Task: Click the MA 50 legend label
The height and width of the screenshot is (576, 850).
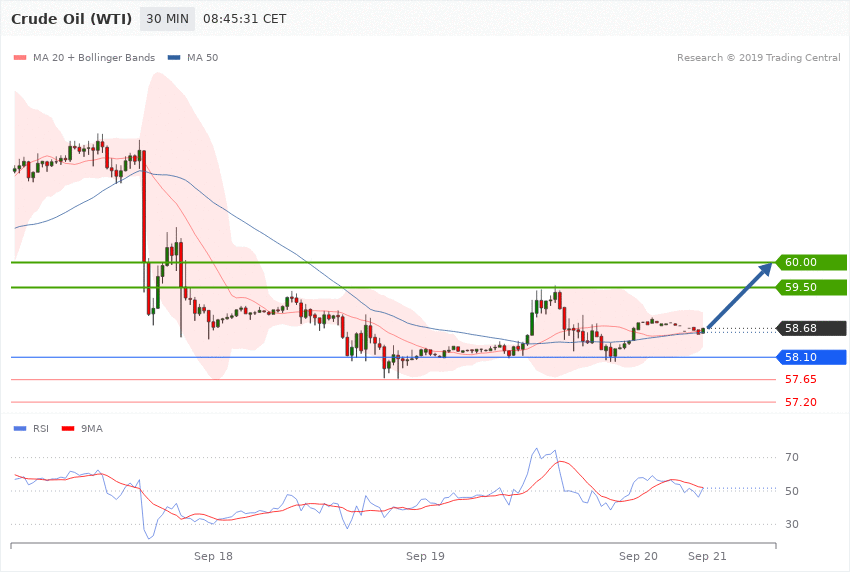Action: 202,57
